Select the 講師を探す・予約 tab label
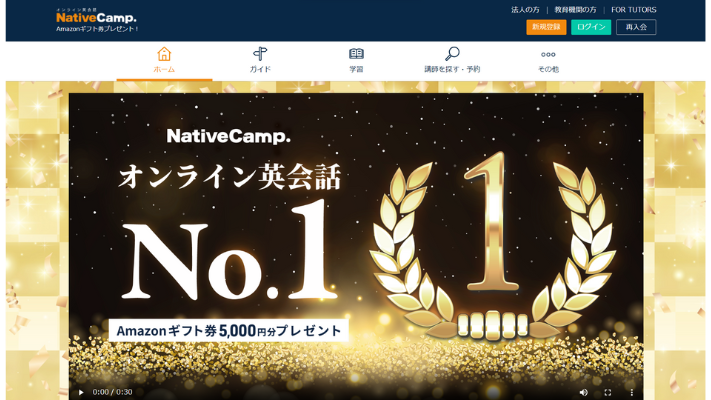Viewport: 711px width, 400px height. 452,69
